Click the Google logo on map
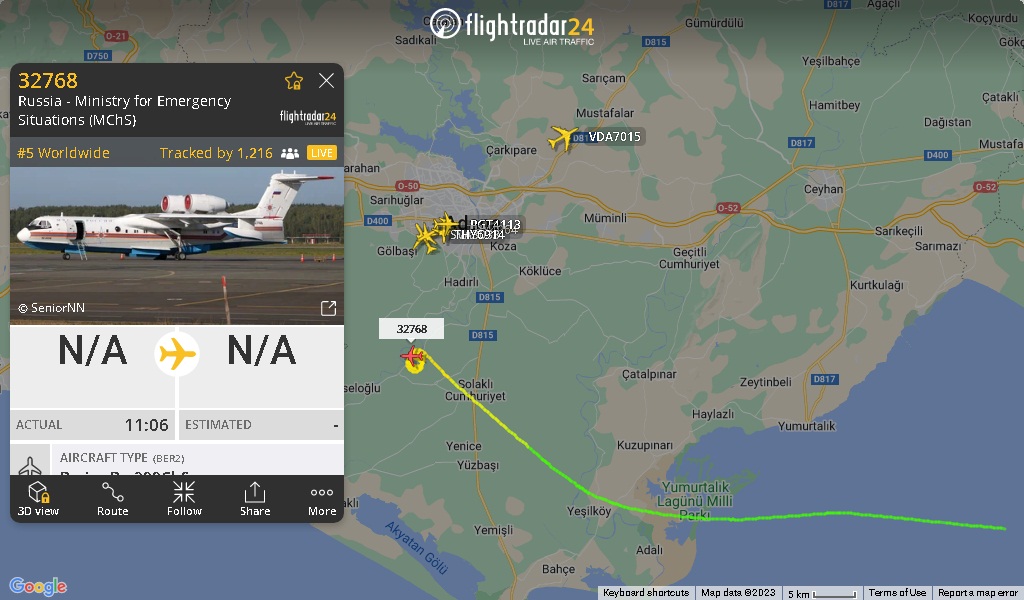 (38, 586)
